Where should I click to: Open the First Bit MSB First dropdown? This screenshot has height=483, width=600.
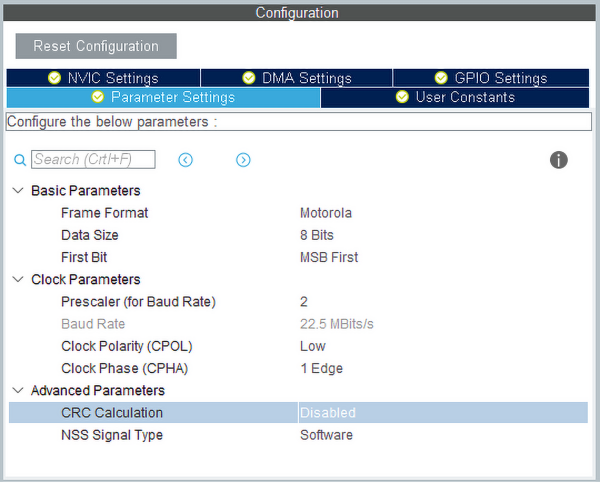[x=329, y=257]
